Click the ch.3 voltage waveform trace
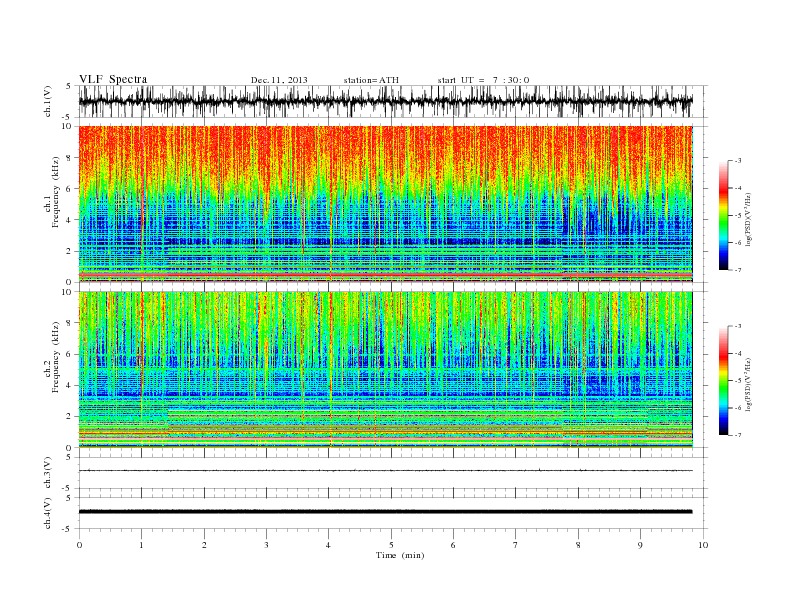The image size is (792, 612). coord(385,471)
